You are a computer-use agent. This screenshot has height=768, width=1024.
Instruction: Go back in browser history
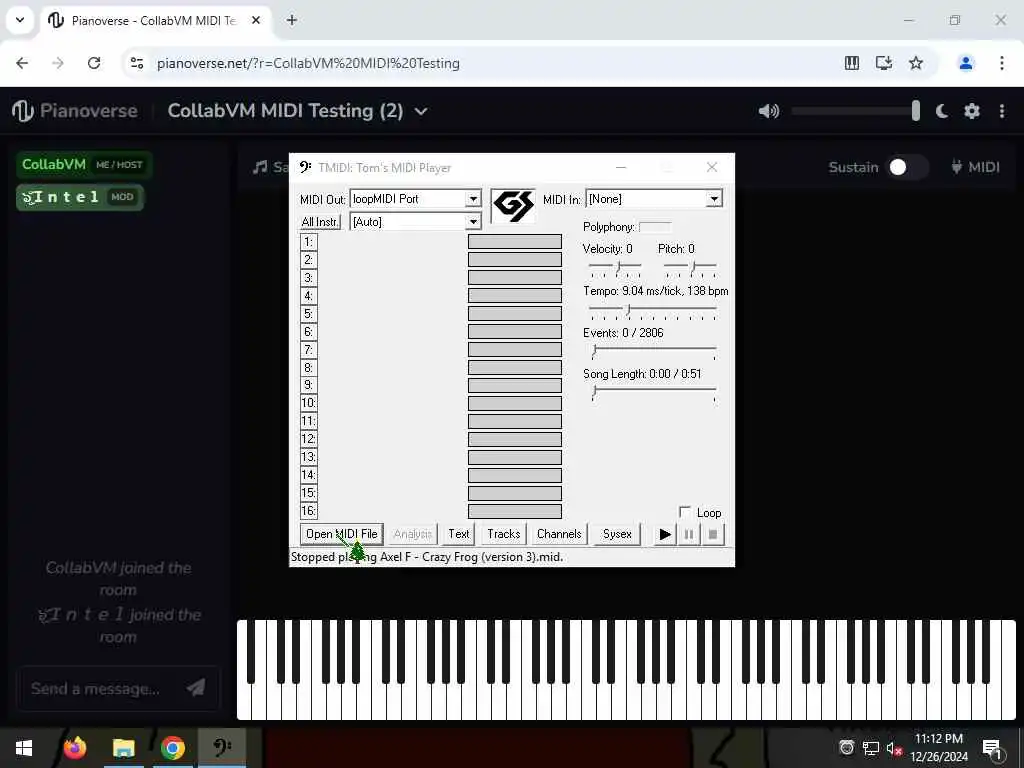pos(22,63)
